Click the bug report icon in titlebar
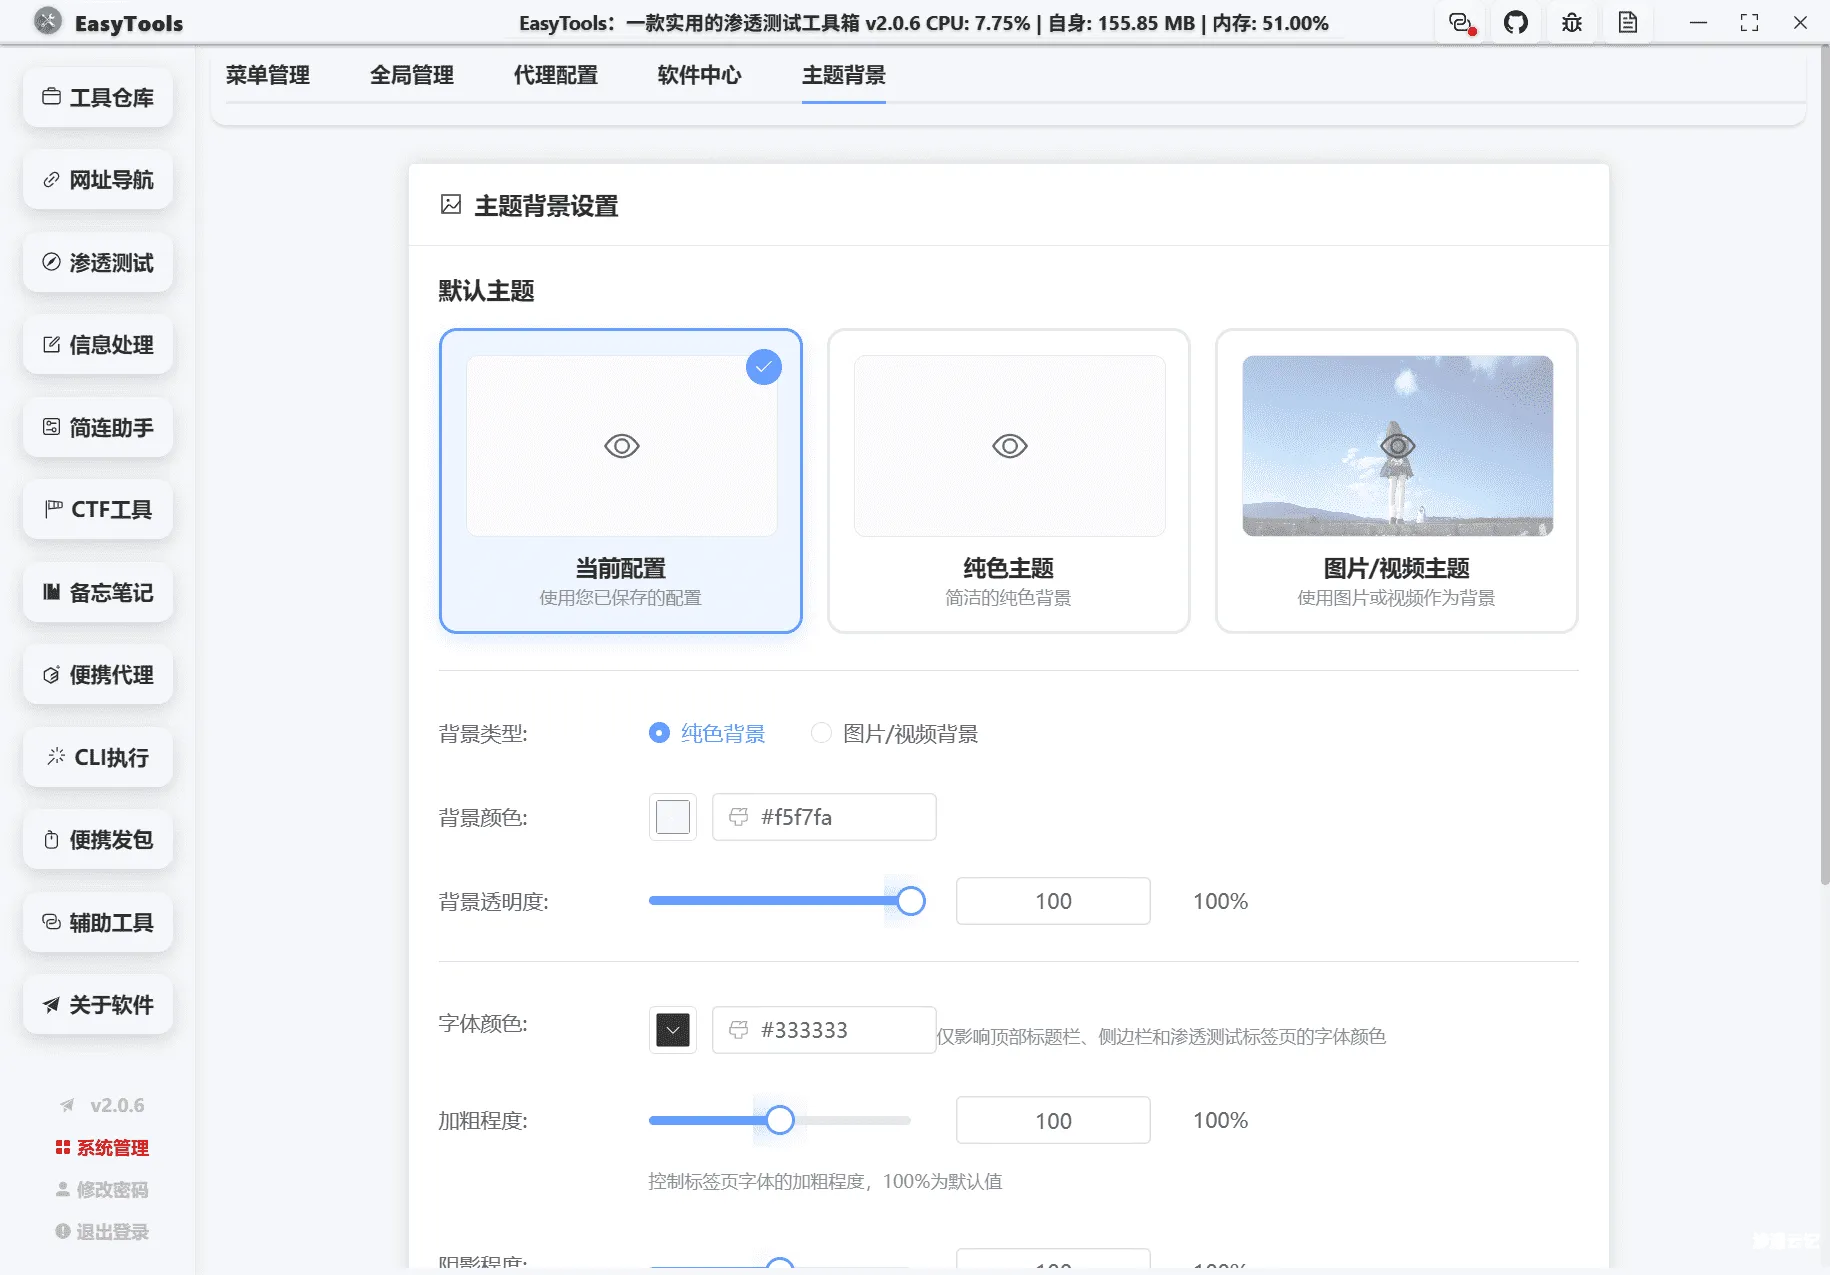1830x1275 pixels. pyautogui.click(x=1571, y=22)
